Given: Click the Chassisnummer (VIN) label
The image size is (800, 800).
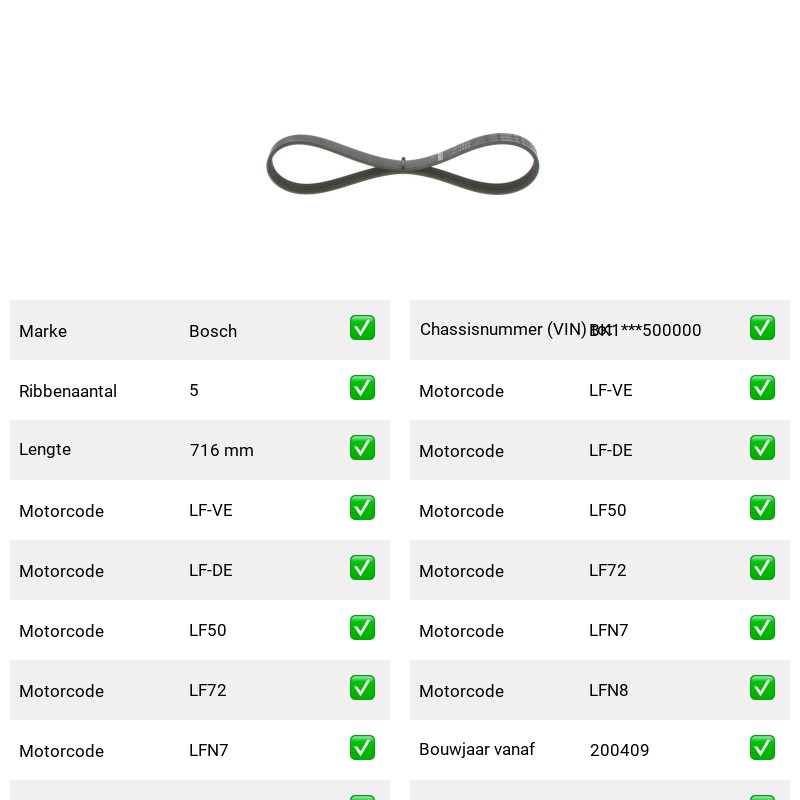Looking at the screenshot, I should pos(503,330).
